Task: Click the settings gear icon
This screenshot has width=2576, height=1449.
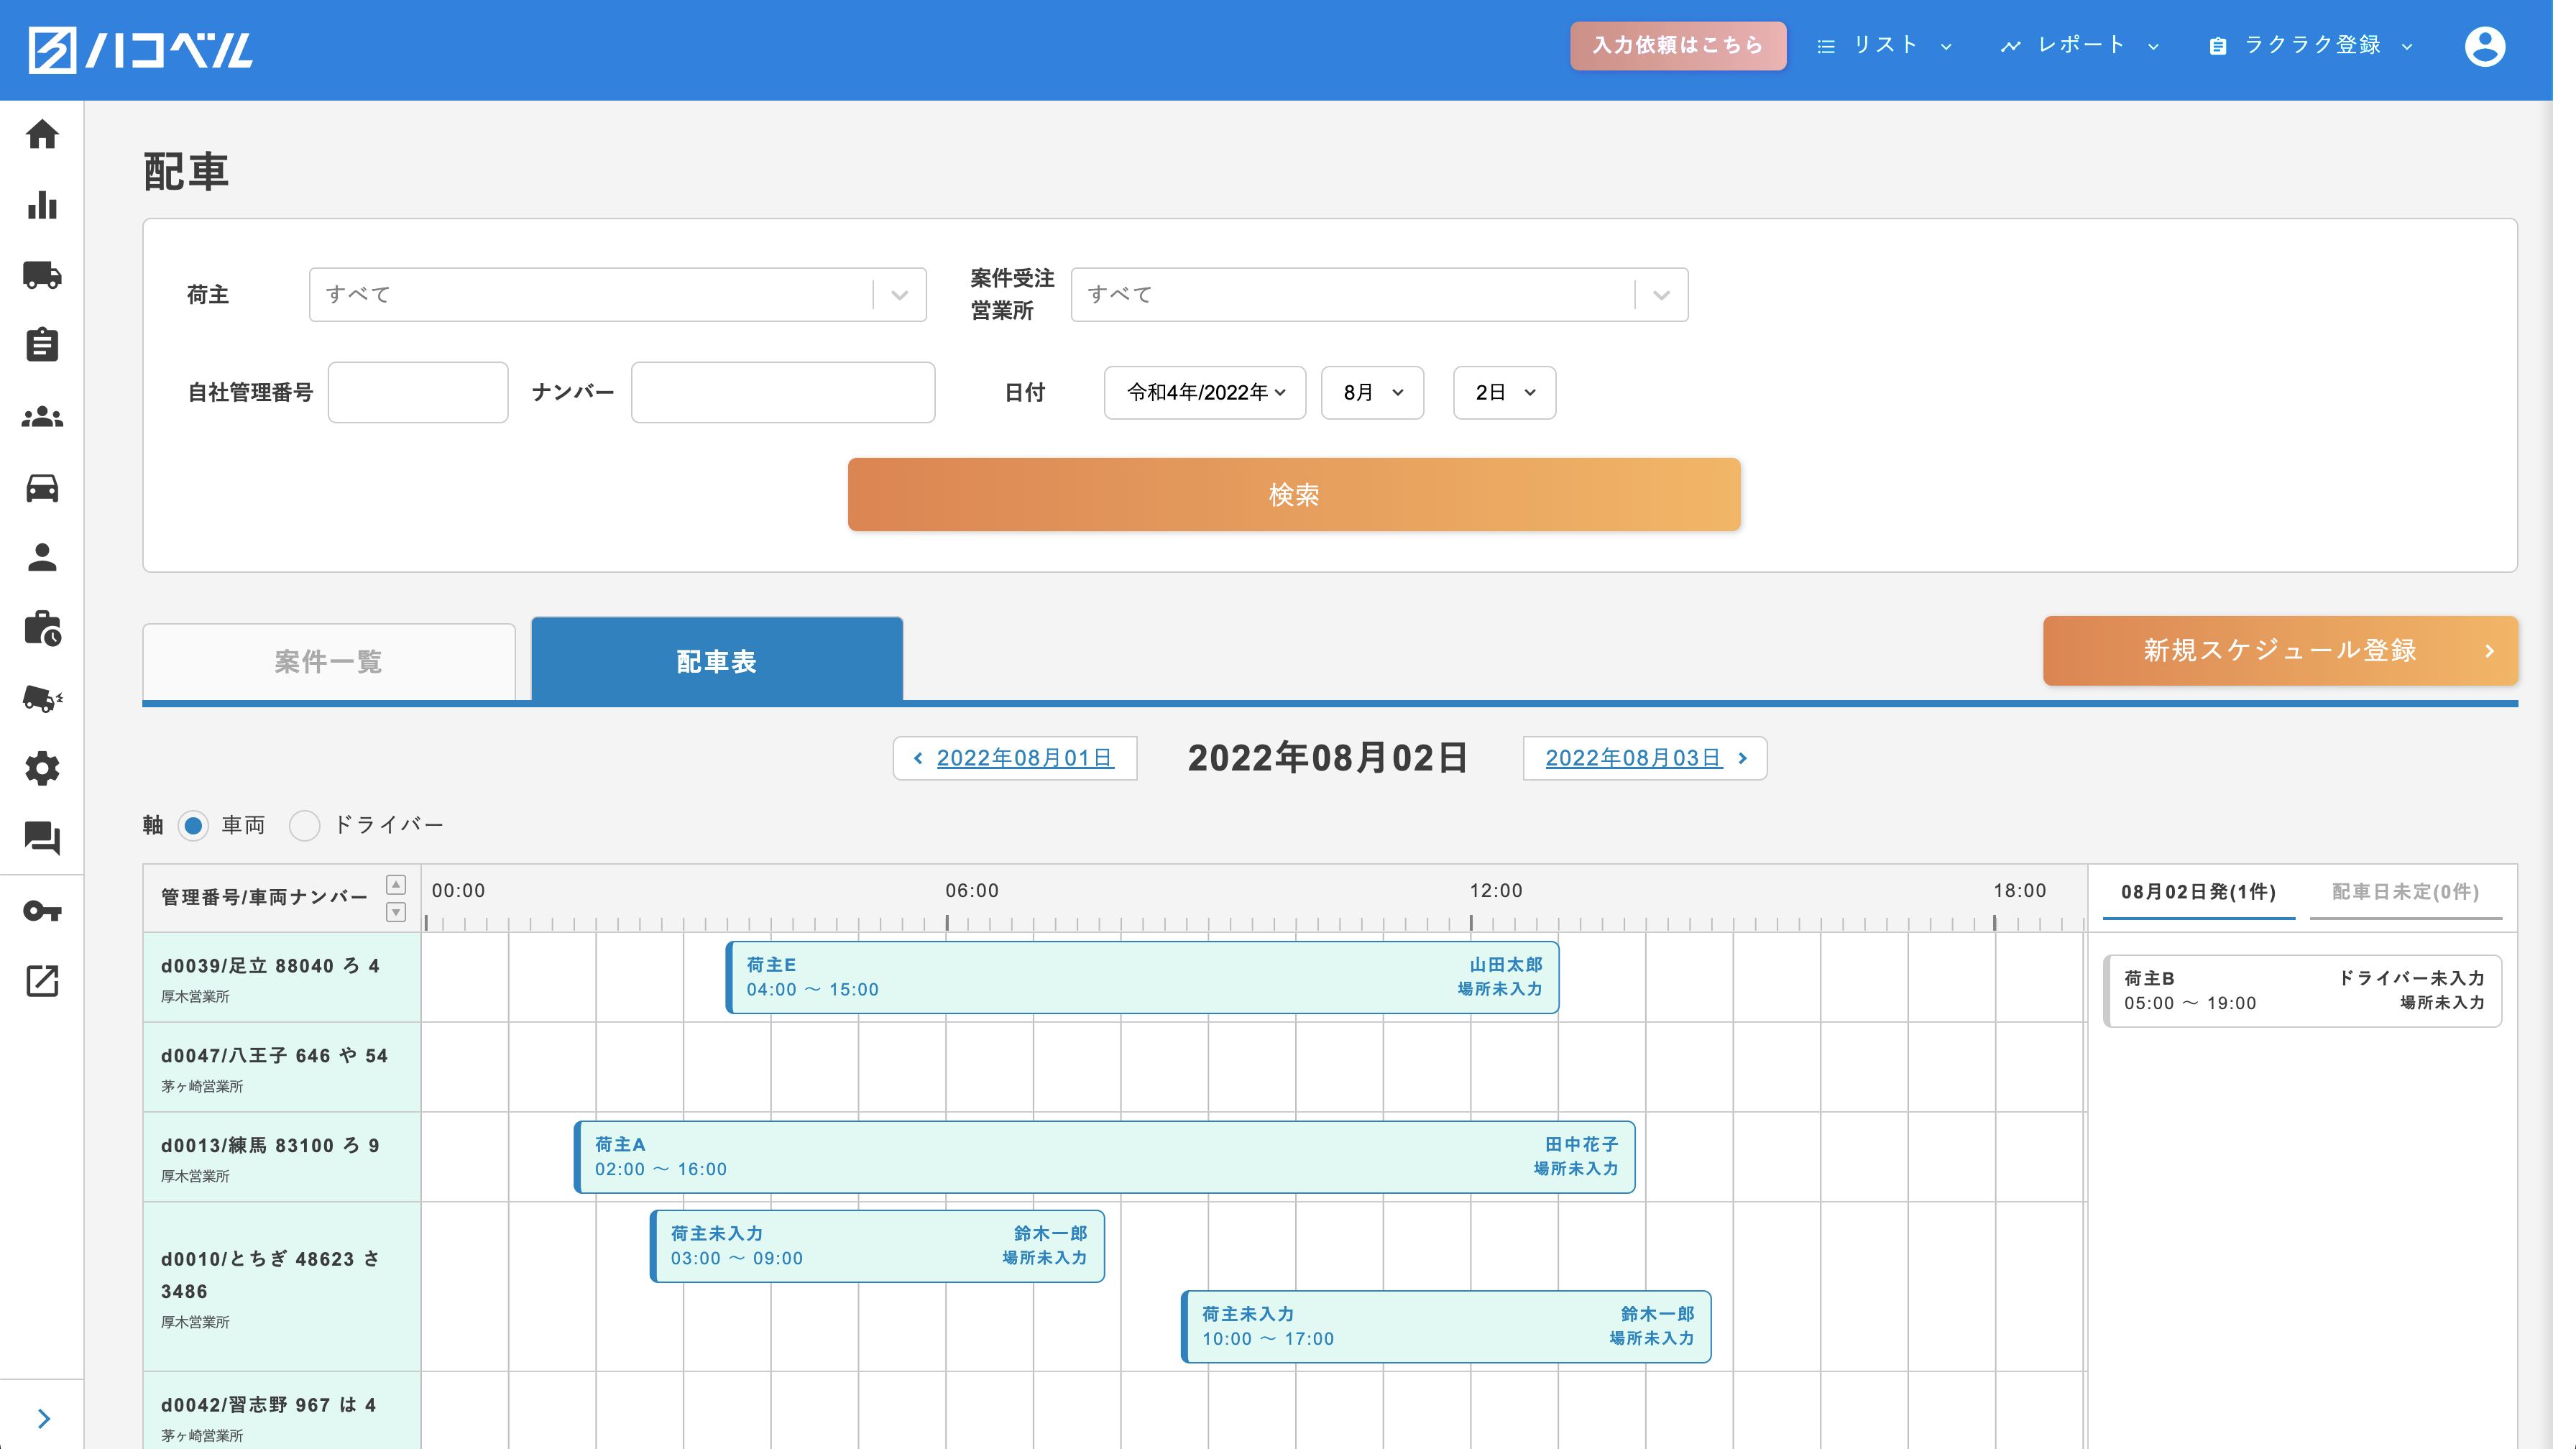Action: coord(42,769)
